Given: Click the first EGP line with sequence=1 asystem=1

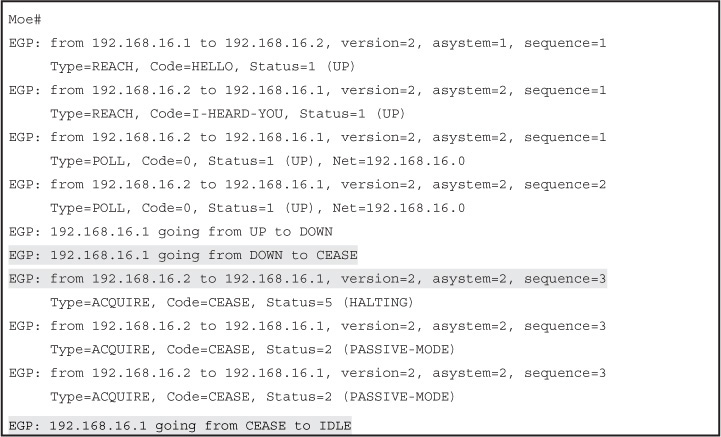Looking at the screenshot, I should click(x=307, y=43).
